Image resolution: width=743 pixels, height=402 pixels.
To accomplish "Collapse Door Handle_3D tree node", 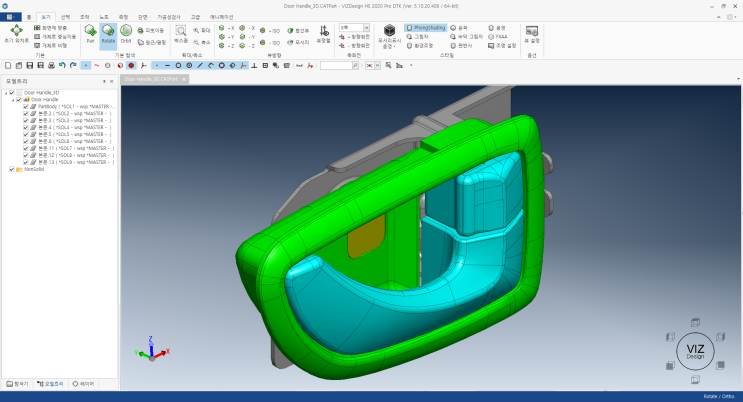I will click(6, 93).
